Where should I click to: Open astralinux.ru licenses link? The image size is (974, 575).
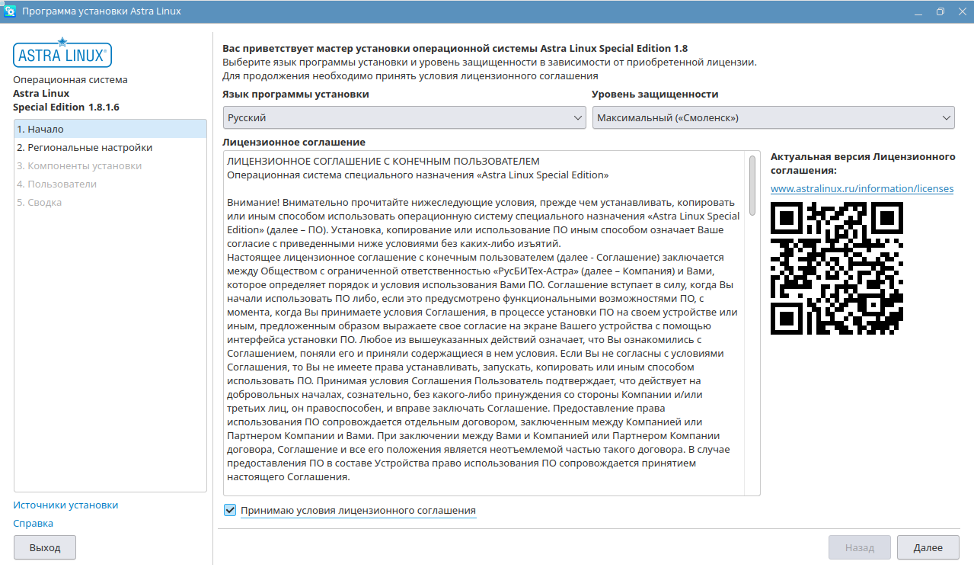(x=861, y=188)
